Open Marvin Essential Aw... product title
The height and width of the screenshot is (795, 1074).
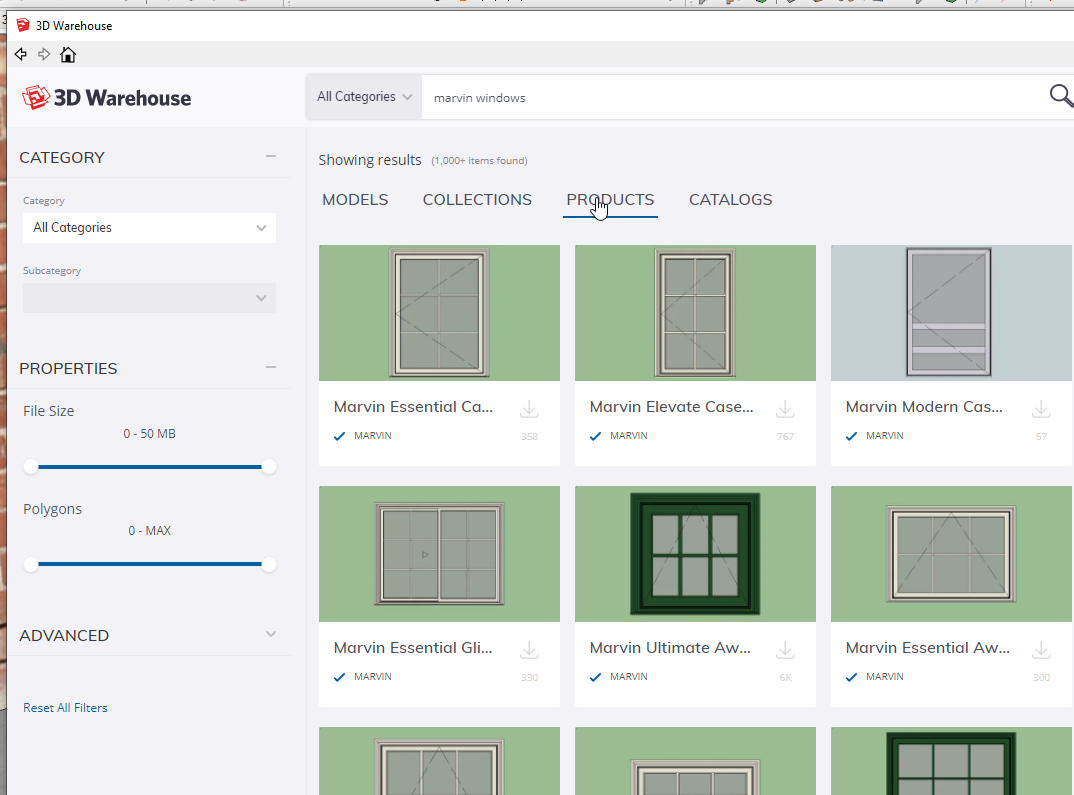click(x=927, y=648)
